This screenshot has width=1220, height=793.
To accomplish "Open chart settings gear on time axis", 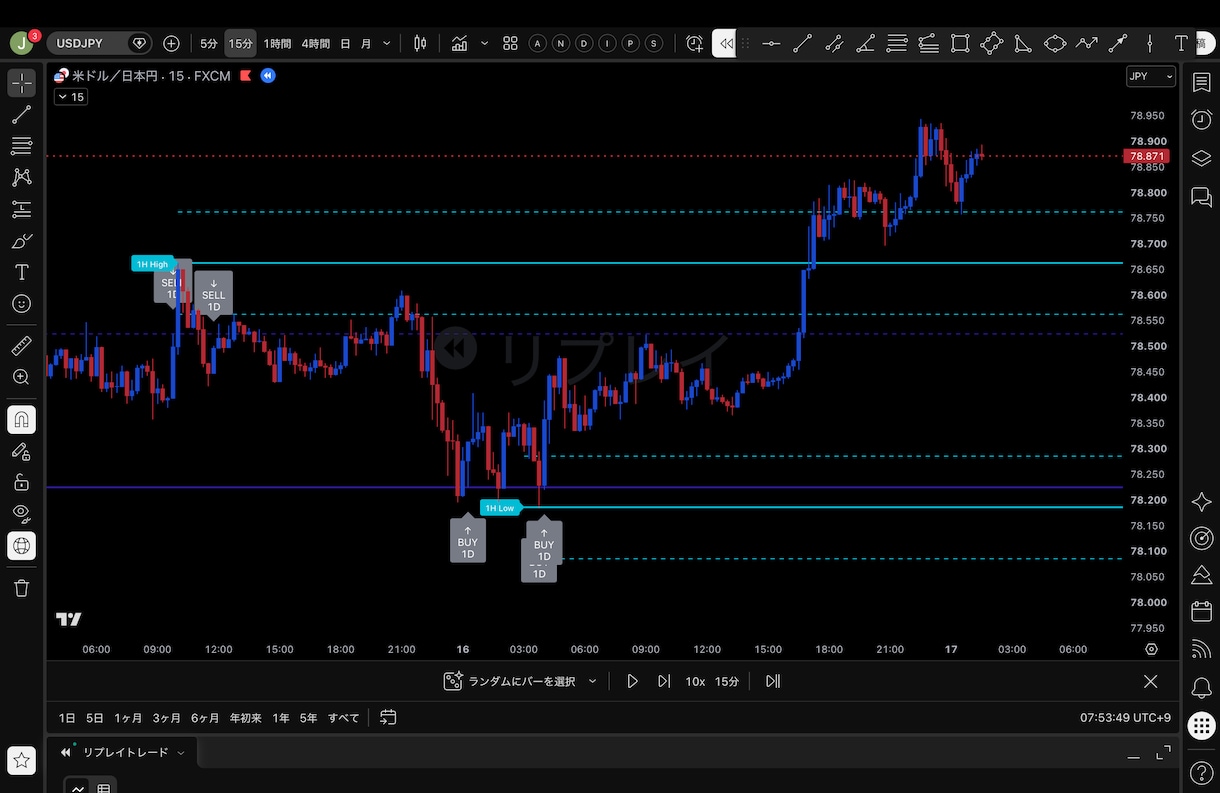I will [x=1151, y=649].
